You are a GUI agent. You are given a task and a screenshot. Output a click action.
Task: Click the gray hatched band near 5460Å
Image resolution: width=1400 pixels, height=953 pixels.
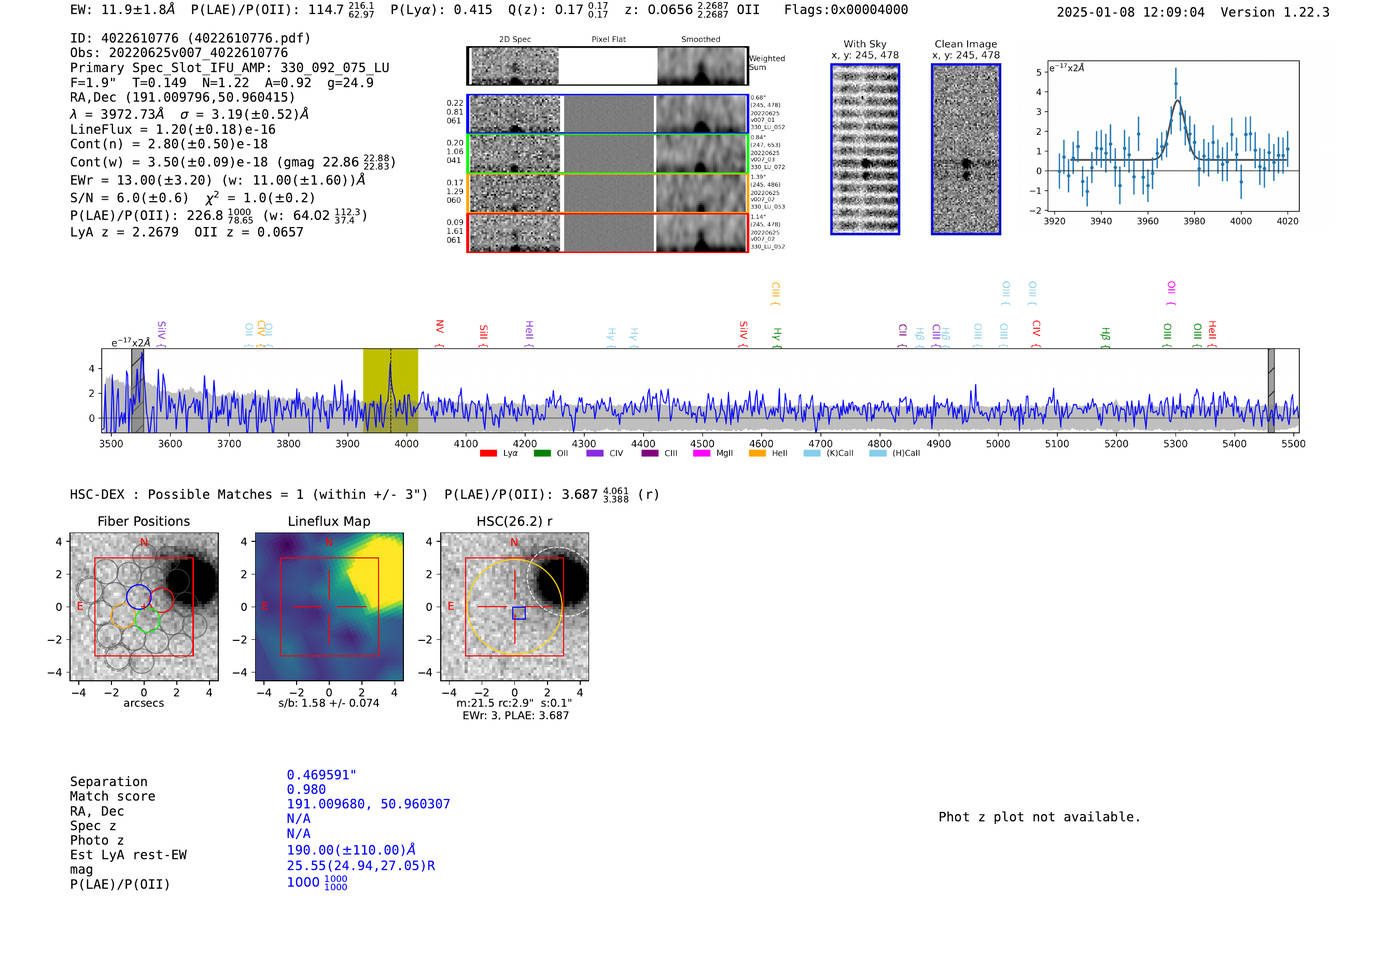pyautogui.click(x=1271, y=390)
